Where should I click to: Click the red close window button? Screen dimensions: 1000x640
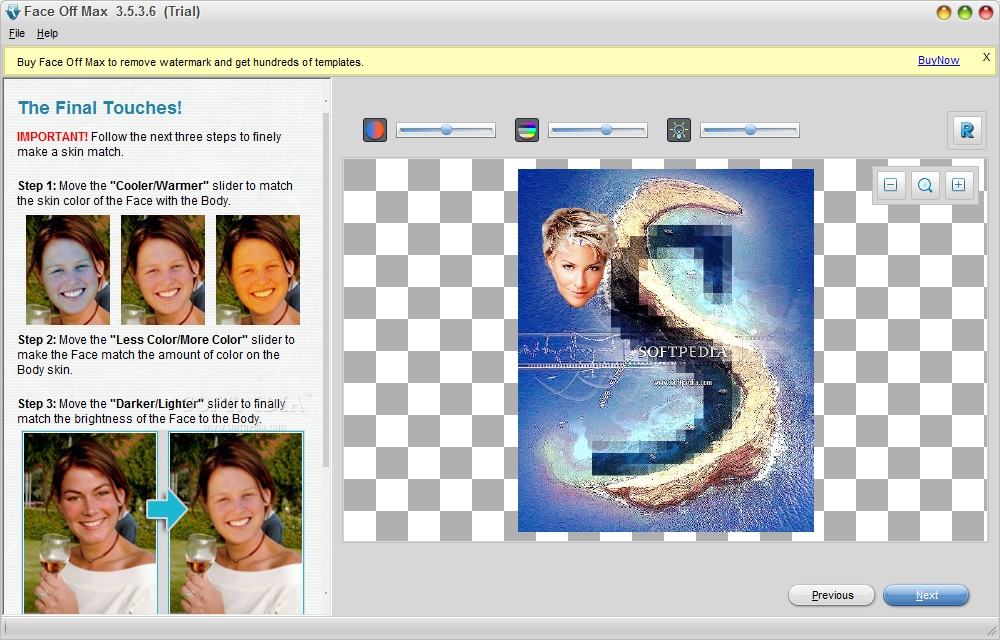tap(986, 12)
